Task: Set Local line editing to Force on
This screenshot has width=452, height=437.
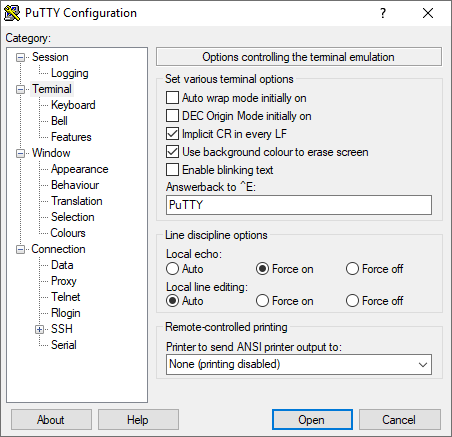Action: 262,301
